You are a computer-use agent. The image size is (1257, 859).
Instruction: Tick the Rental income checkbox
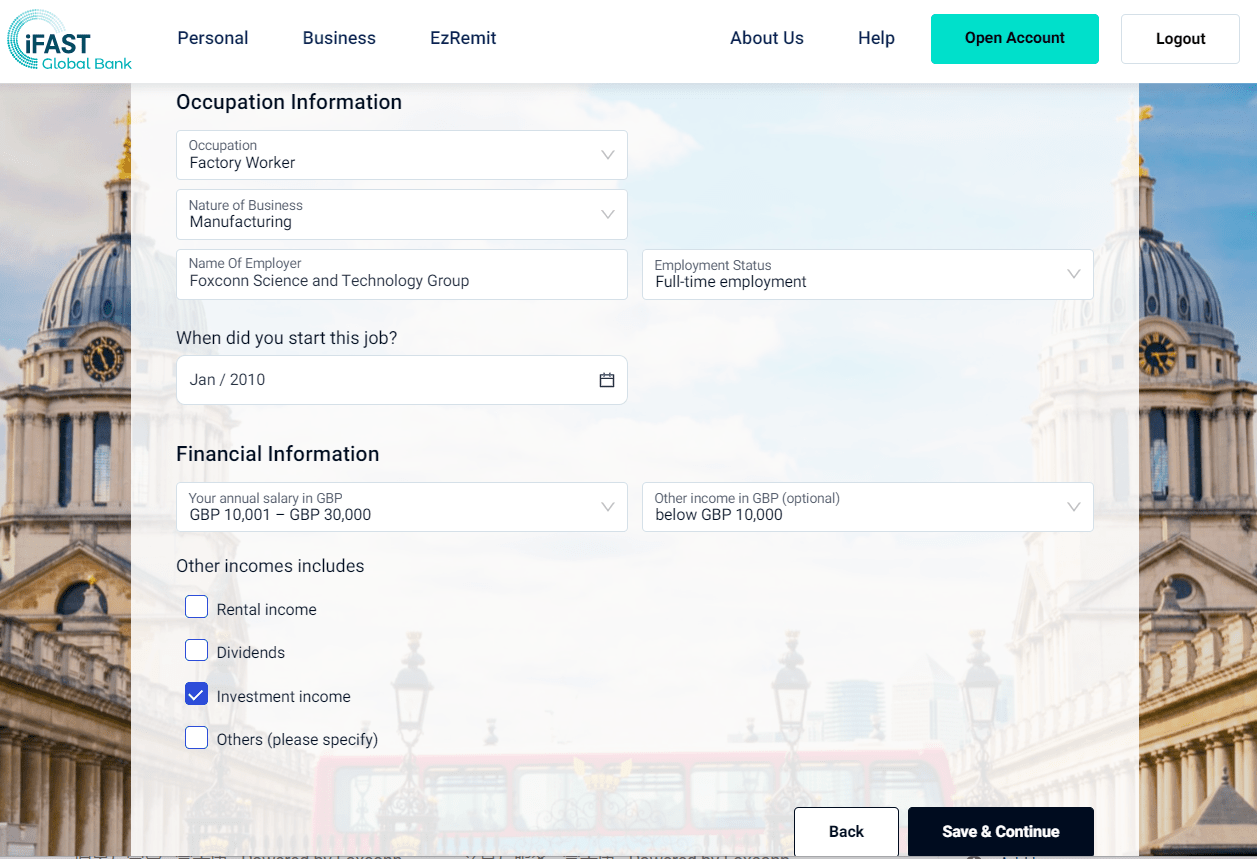pyautogui.click(x=197, y=607)
